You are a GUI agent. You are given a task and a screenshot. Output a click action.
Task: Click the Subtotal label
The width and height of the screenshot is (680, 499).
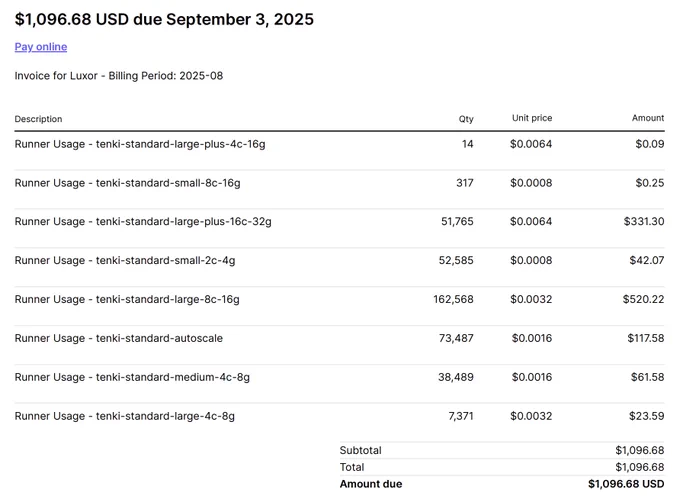tap(360, 450)
